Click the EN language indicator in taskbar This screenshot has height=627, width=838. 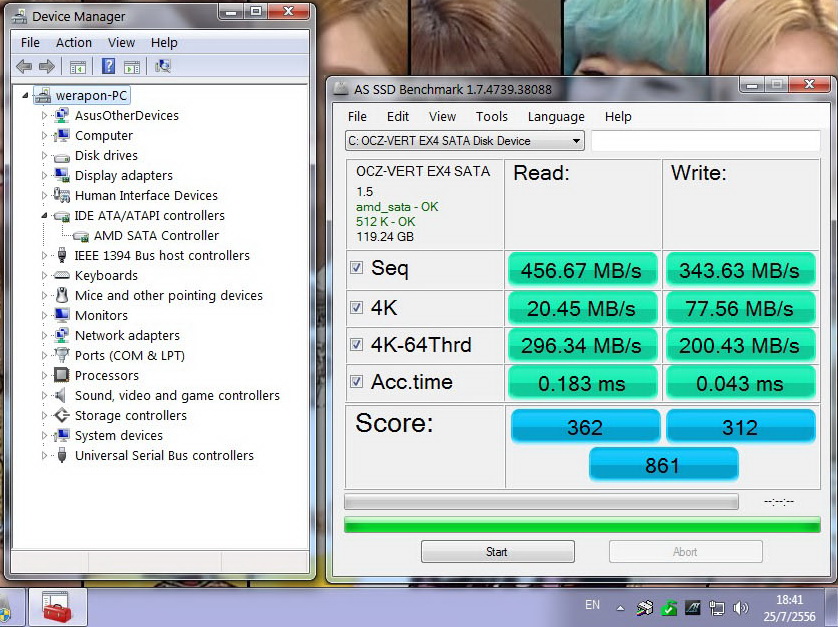click(592, 605)
